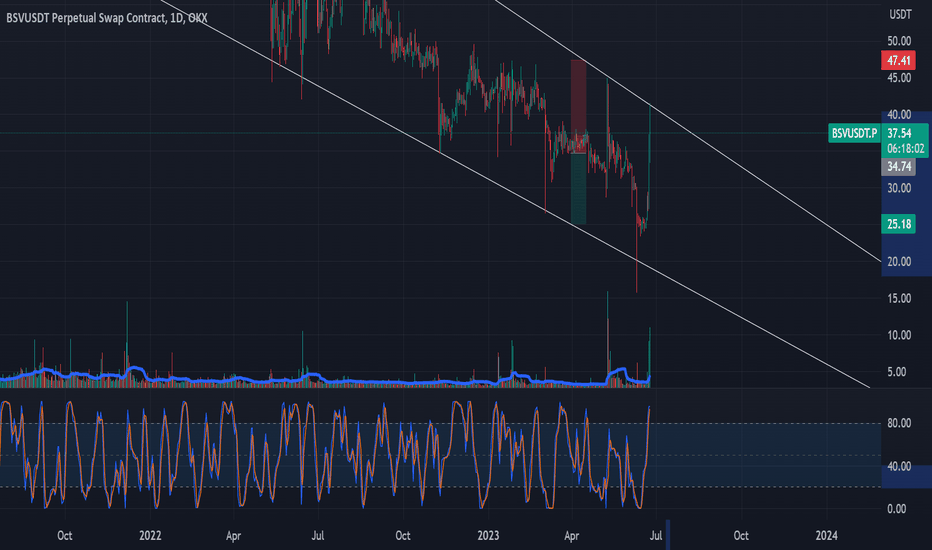Click the 2024 label on the time axis
This screenshot has height=550, width=932.
click(826, 536)
